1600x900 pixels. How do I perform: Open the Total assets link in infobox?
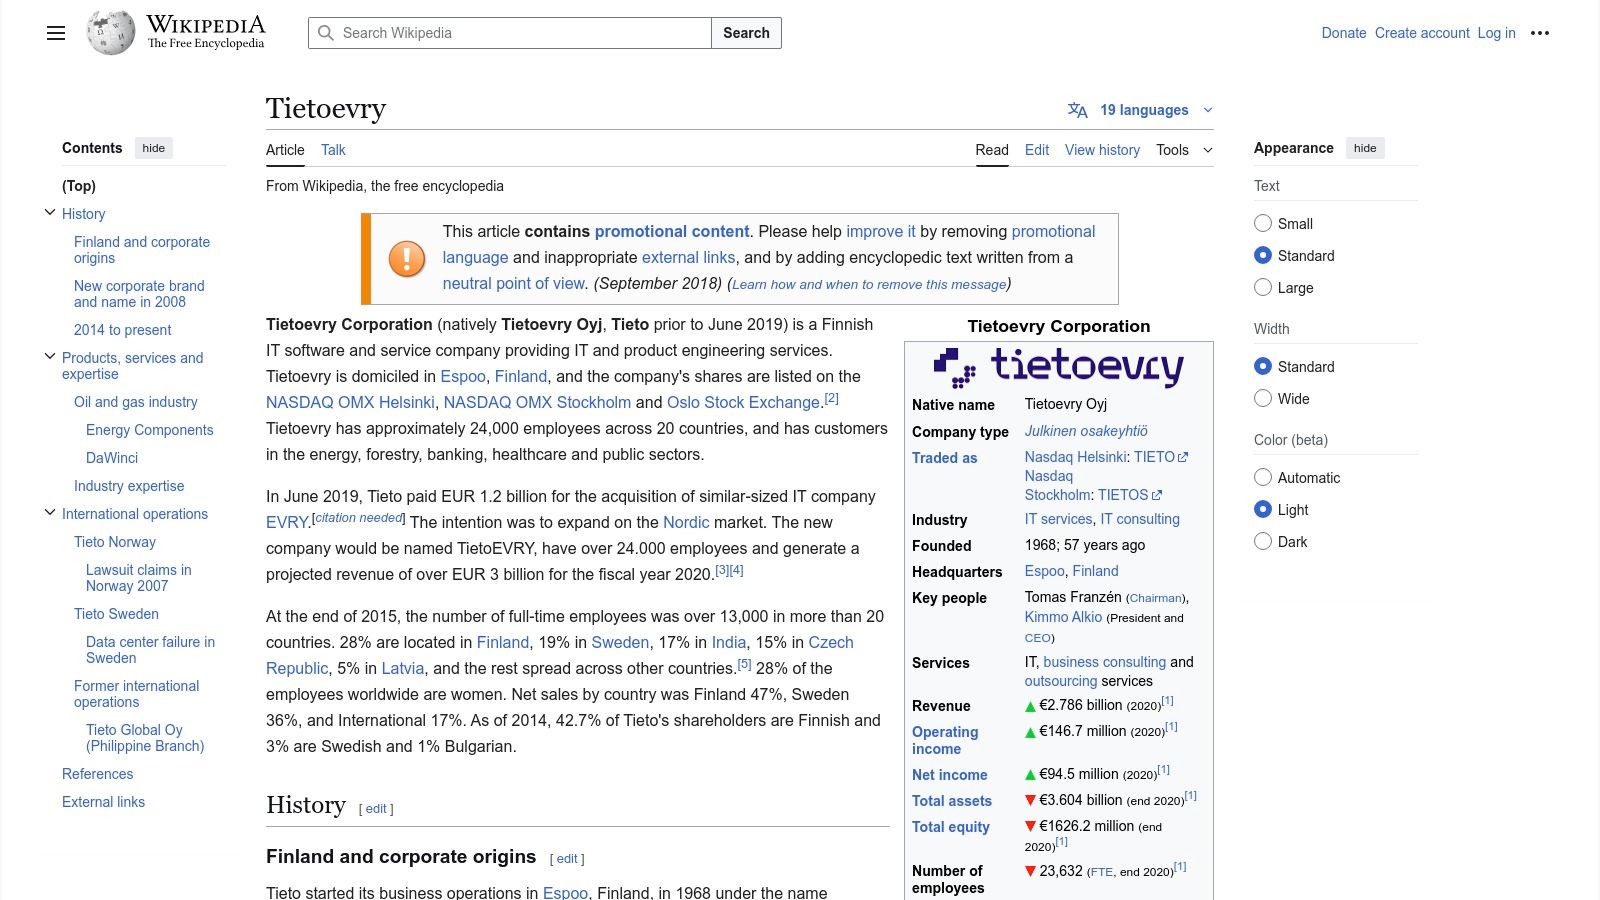click(952, 801)
